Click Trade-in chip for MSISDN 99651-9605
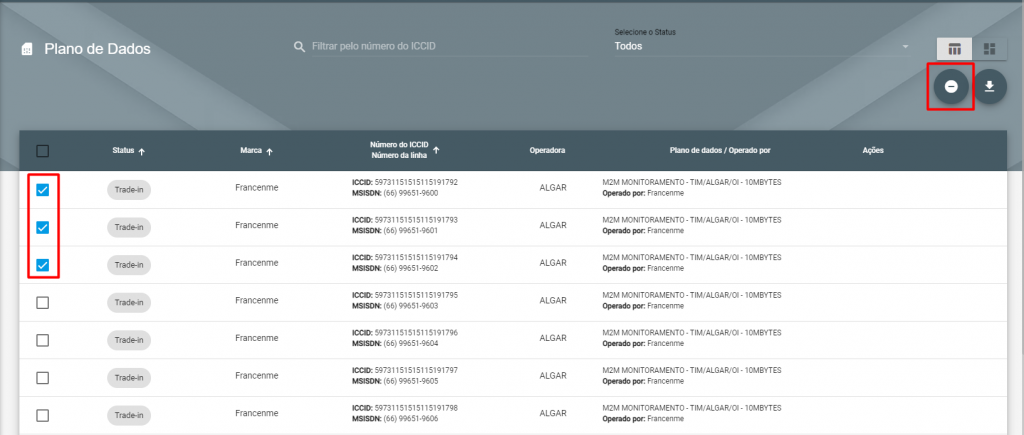1024x435 pixels. tap(129, 378)
